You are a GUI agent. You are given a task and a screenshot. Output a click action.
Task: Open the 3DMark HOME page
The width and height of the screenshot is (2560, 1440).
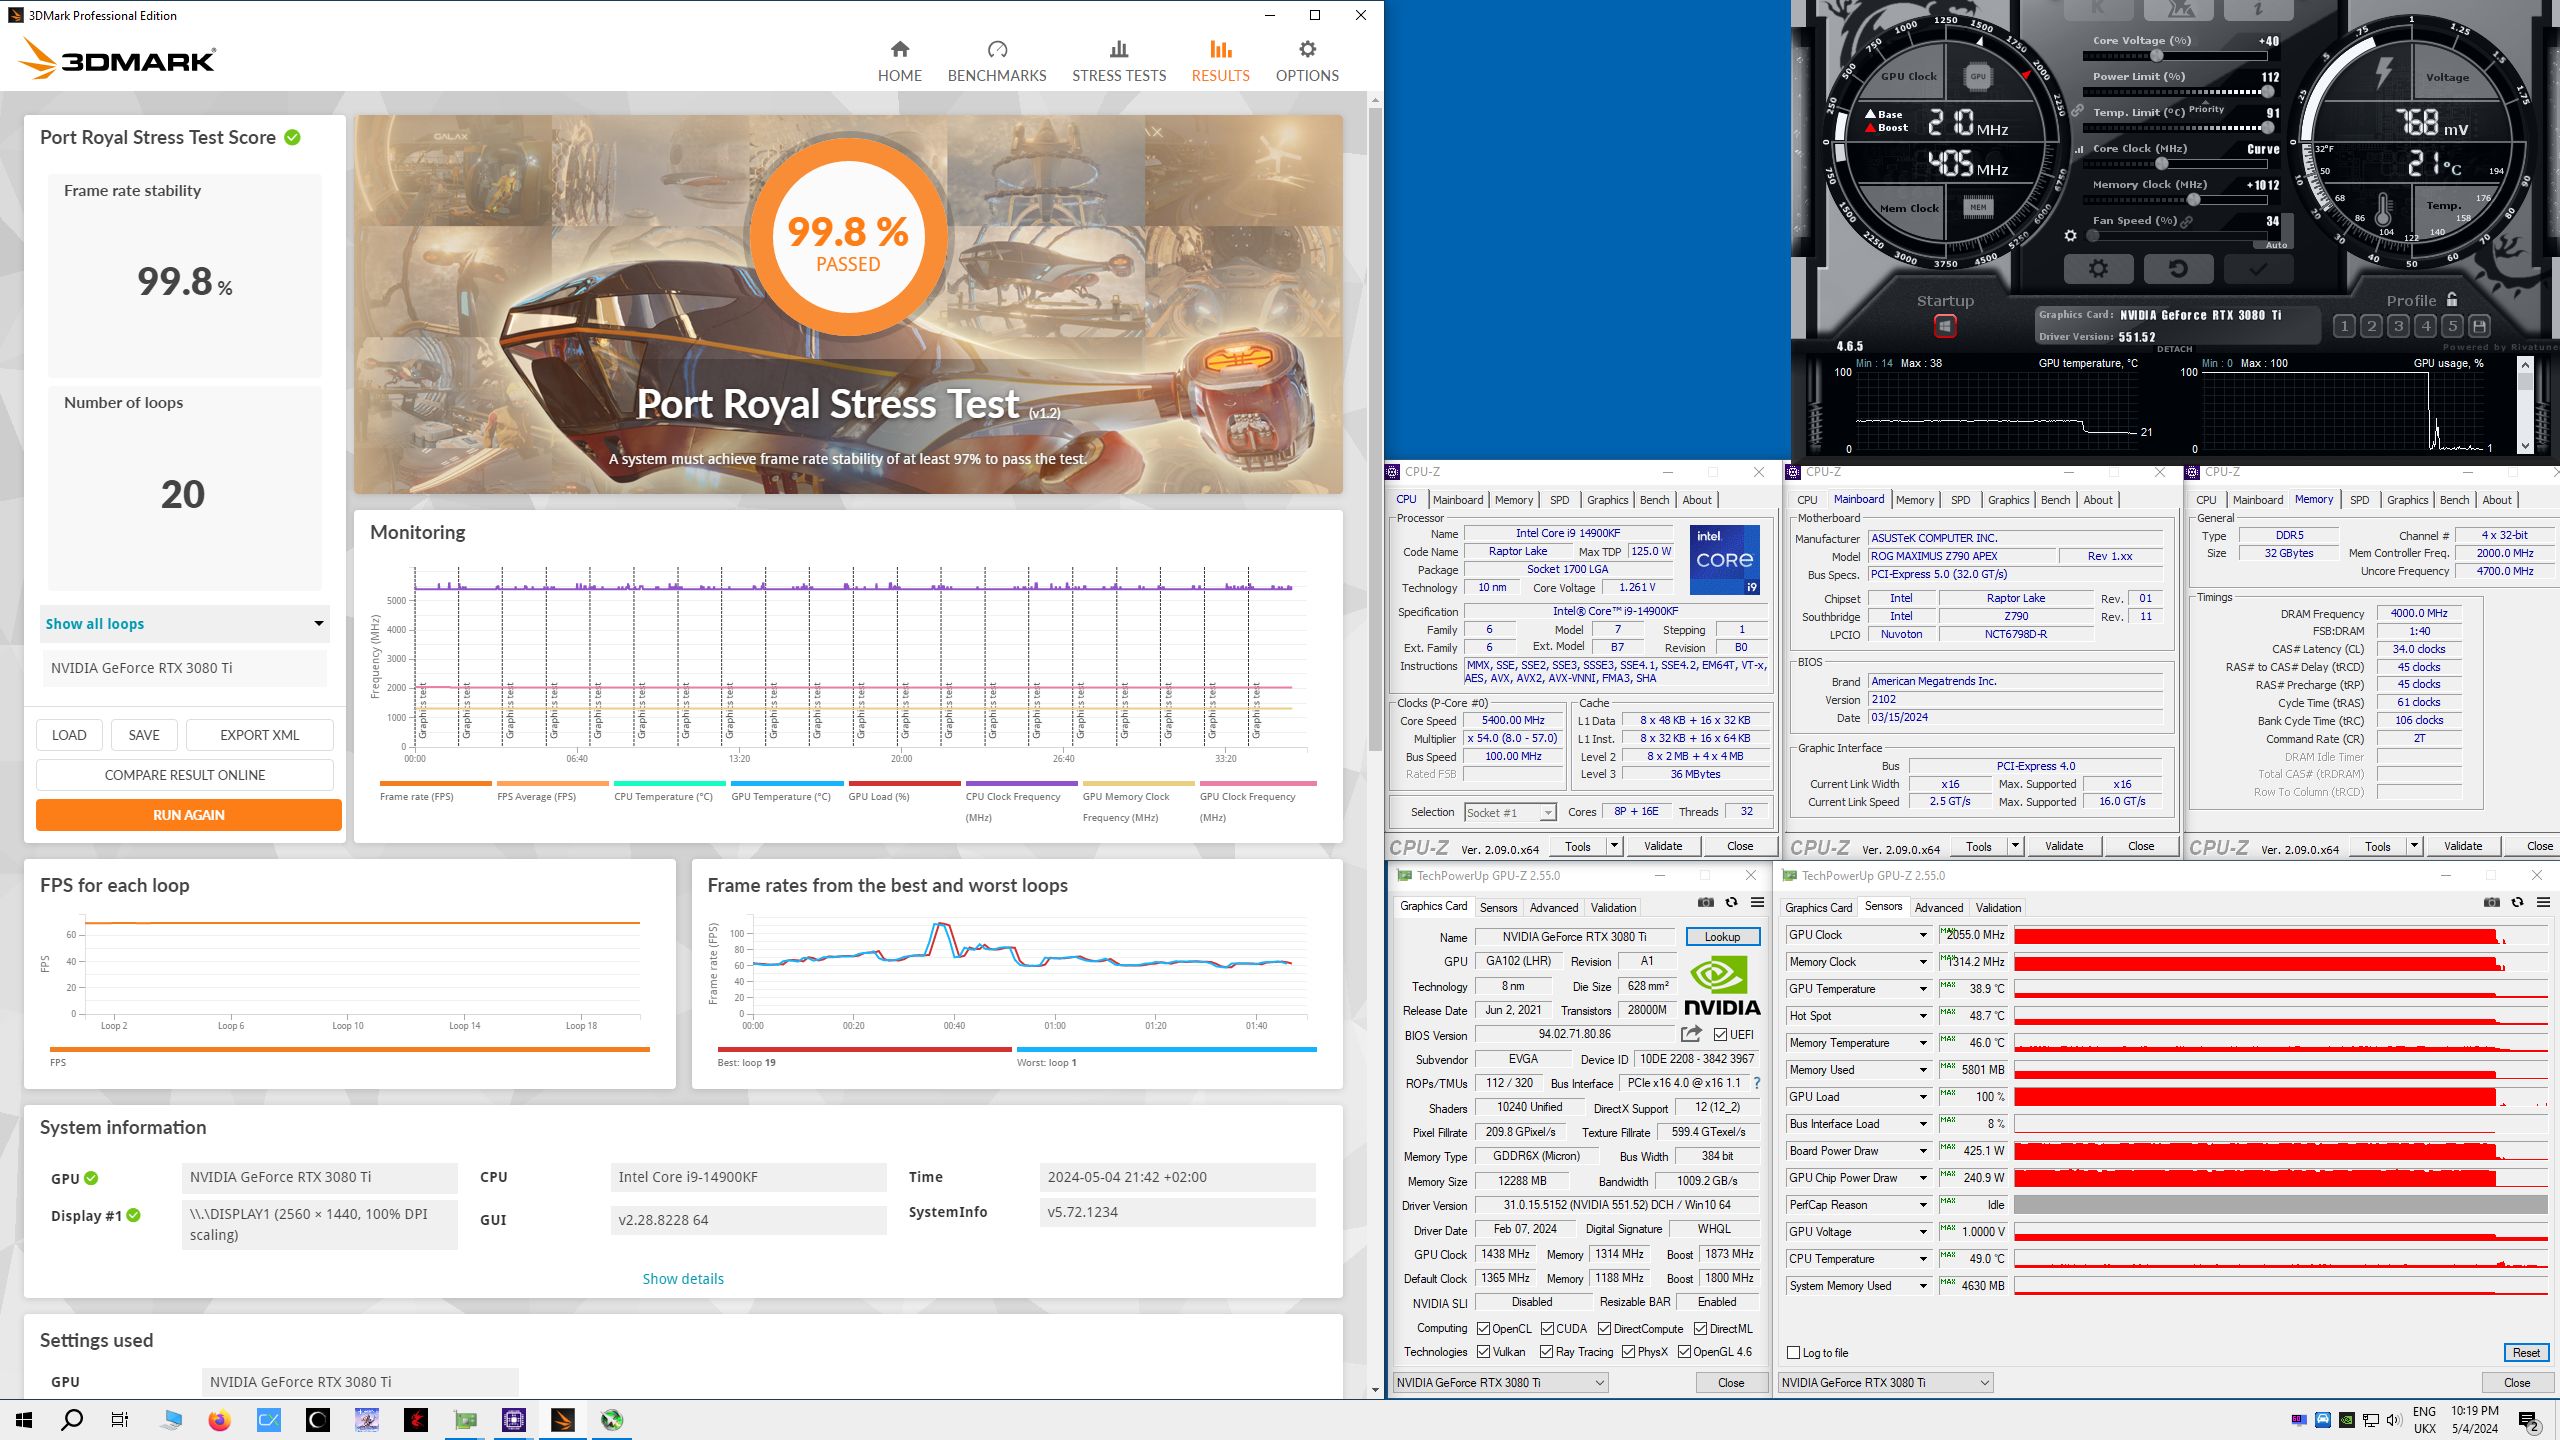click(x=899, y=62)
